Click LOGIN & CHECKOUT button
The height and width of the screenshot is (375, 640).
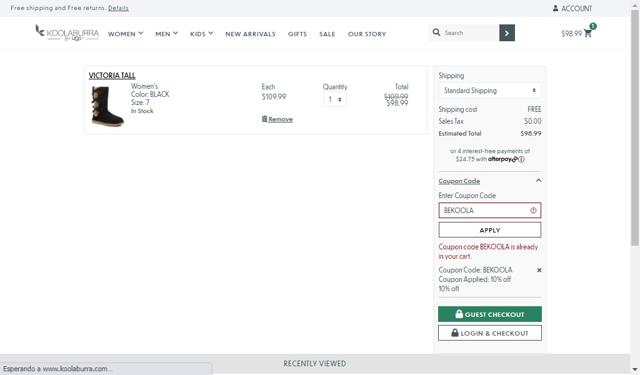tap(490, 333)
